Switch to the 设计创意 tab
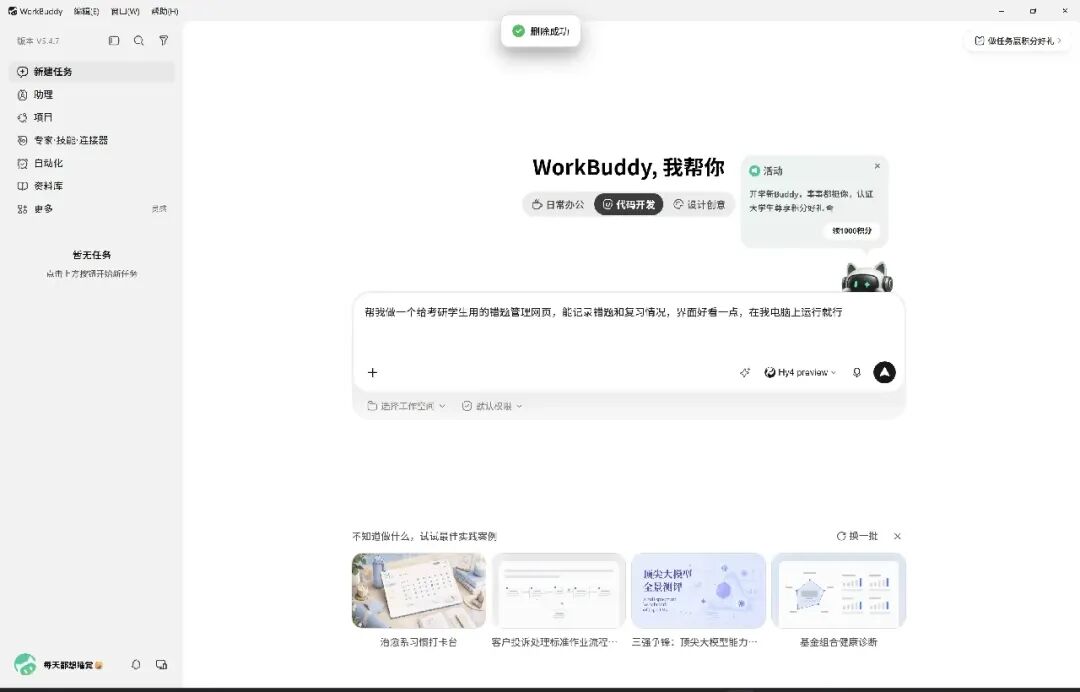This screenshot has width=1080, height=692. pos(698,205)
